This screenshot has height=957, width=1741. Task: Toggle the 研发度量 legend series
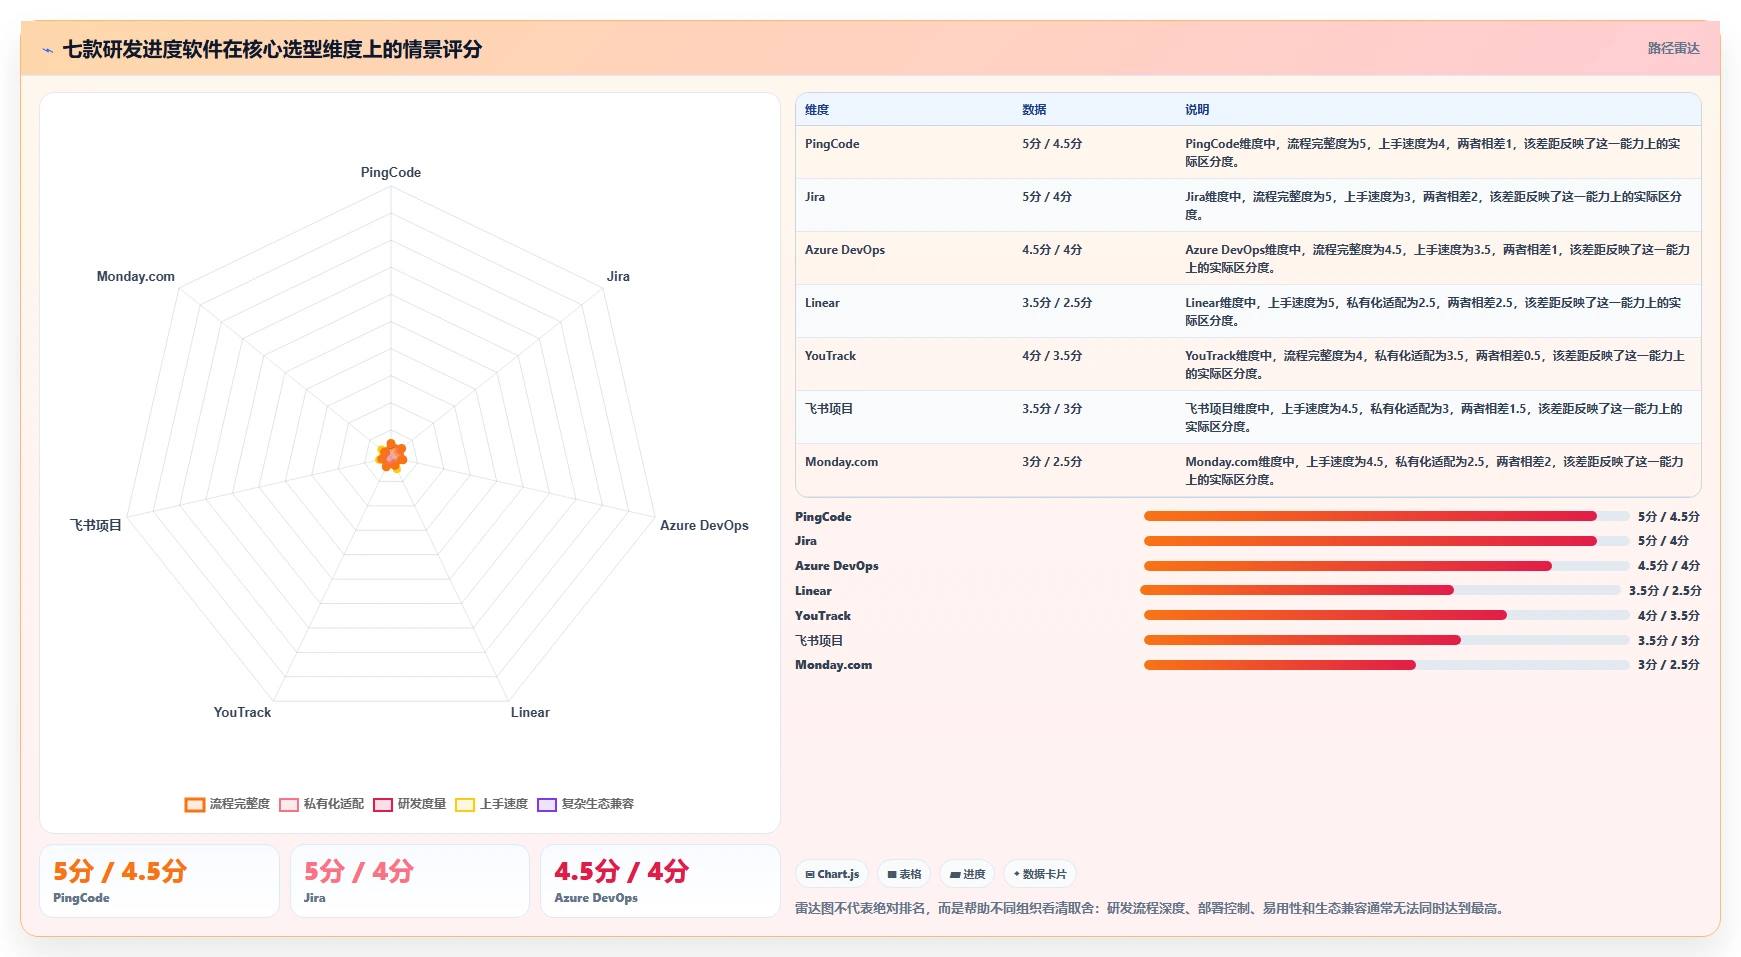(x=410, y=804)
